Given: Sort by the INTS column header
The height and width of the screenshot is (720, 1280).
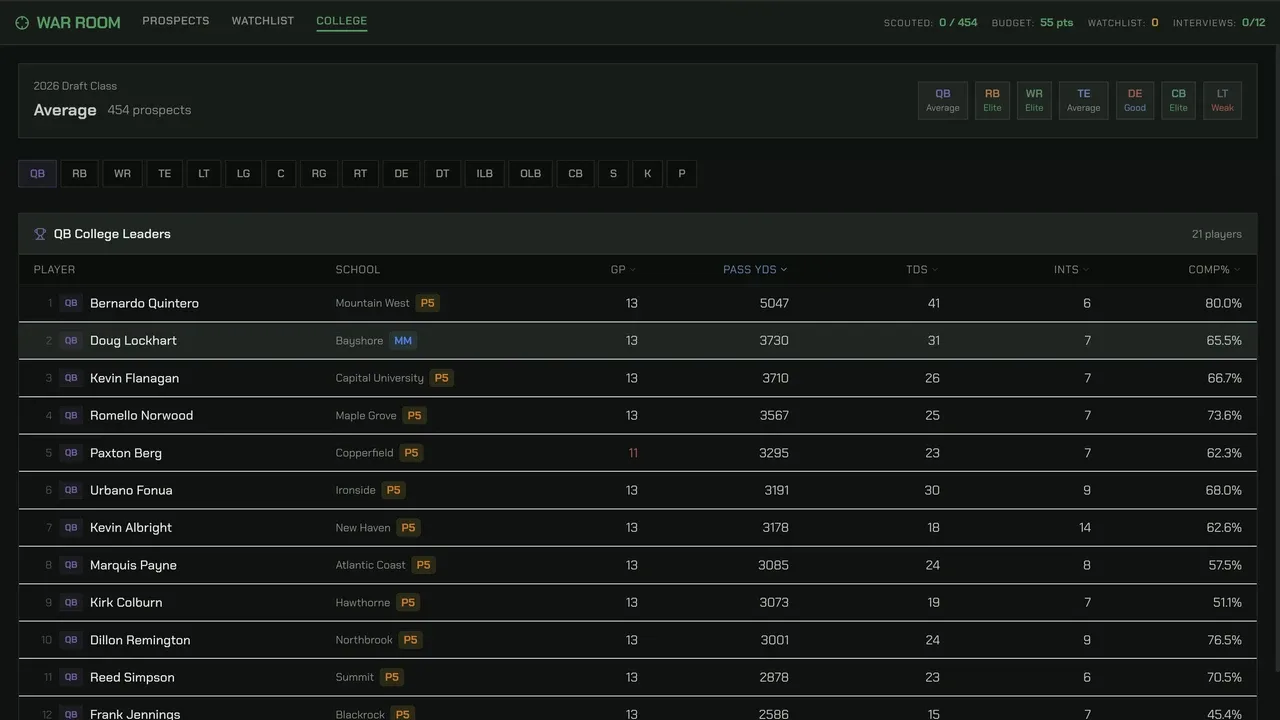Looking at the screenshot, I should (1071, 270).
